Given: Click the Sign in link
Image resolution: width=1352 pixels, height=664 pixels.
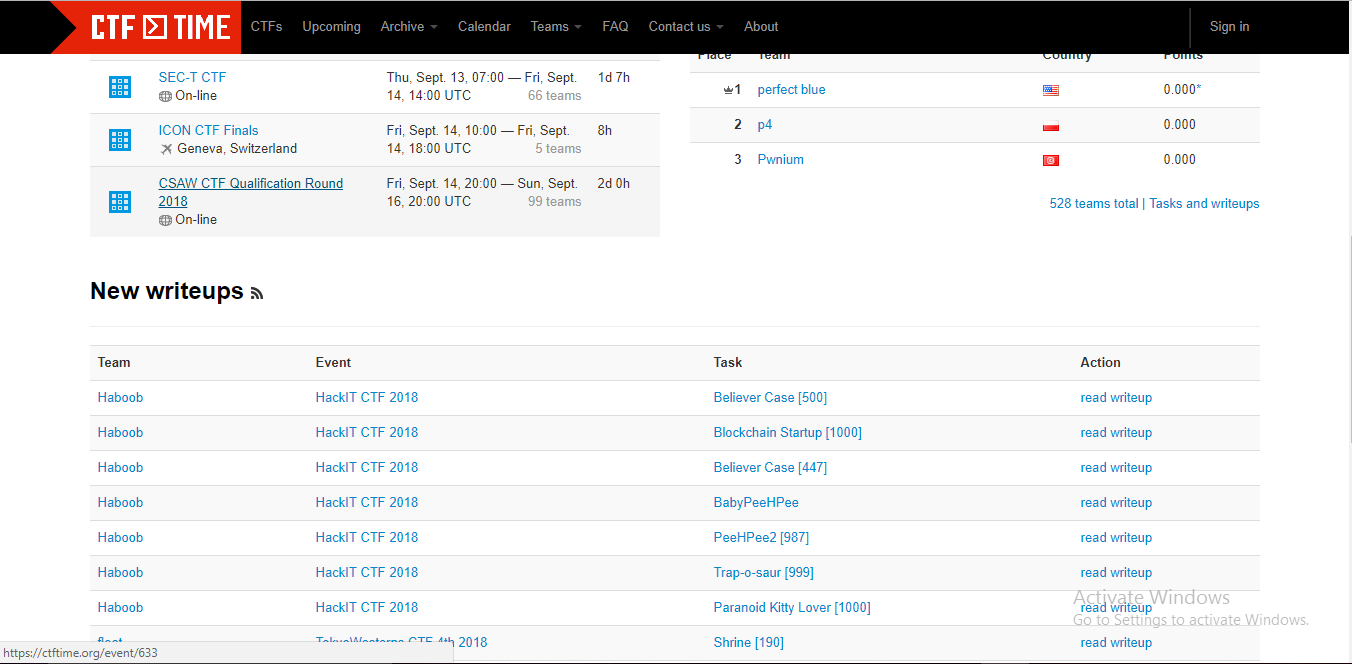Looking at the screenshot, I should tap(1229, 27).
